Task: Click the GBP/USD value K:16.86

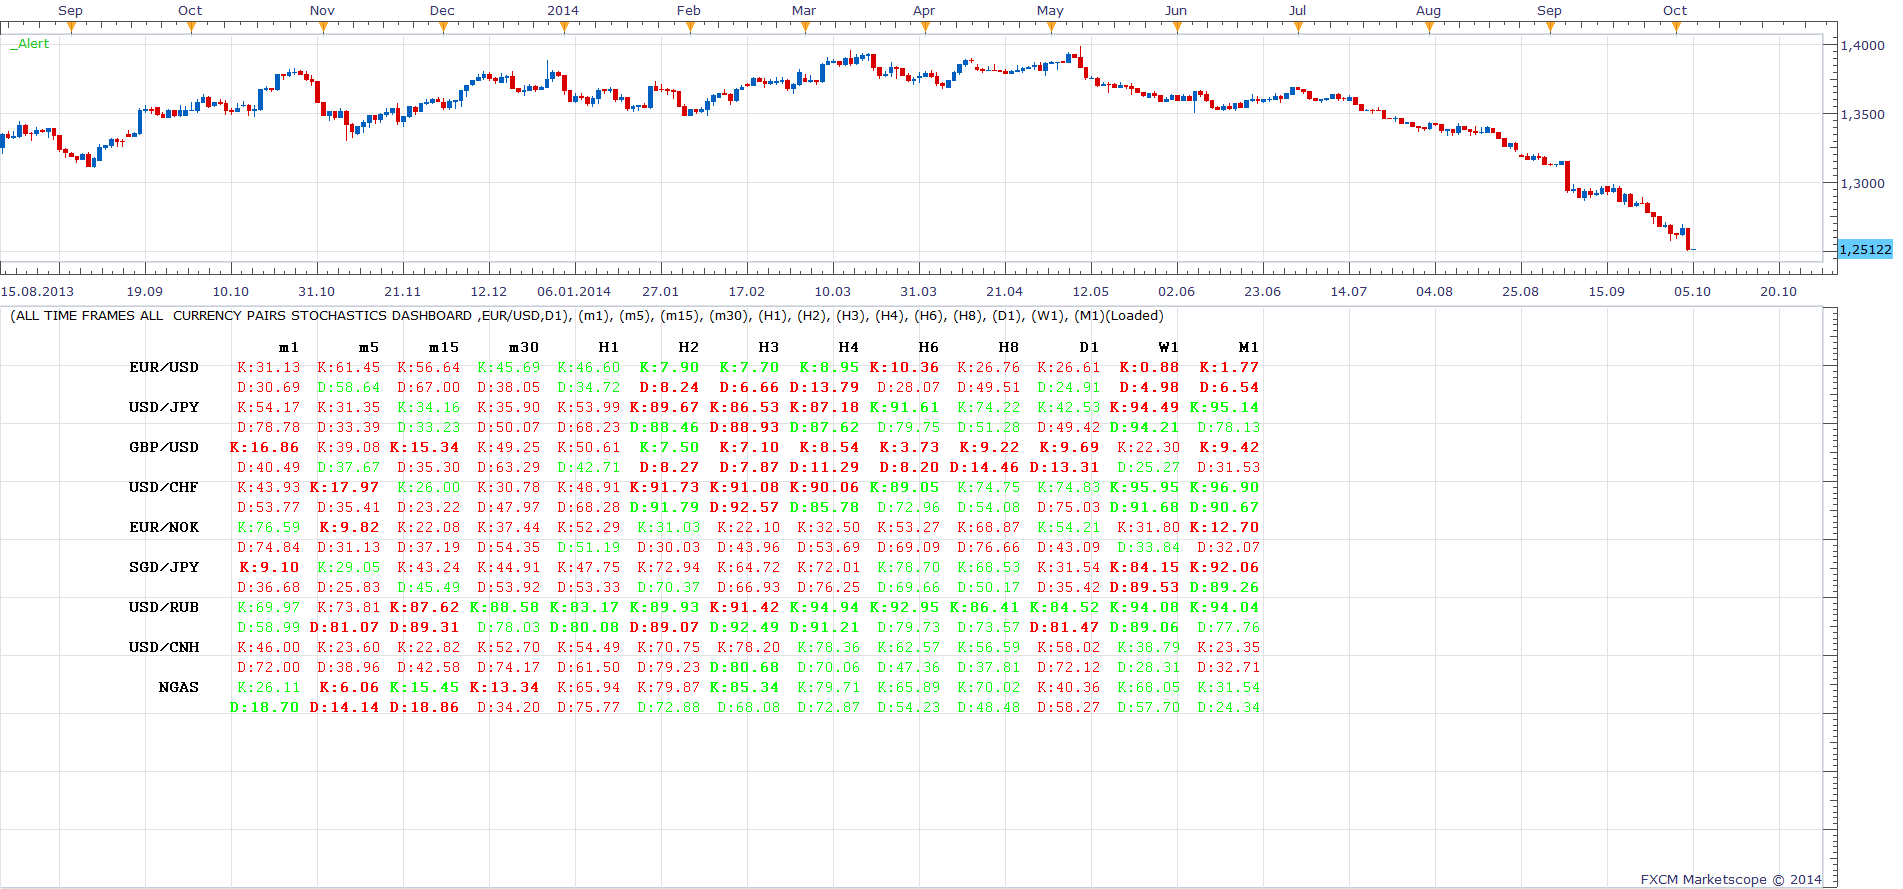Action: pyautogui.click(x=265, y=447)
